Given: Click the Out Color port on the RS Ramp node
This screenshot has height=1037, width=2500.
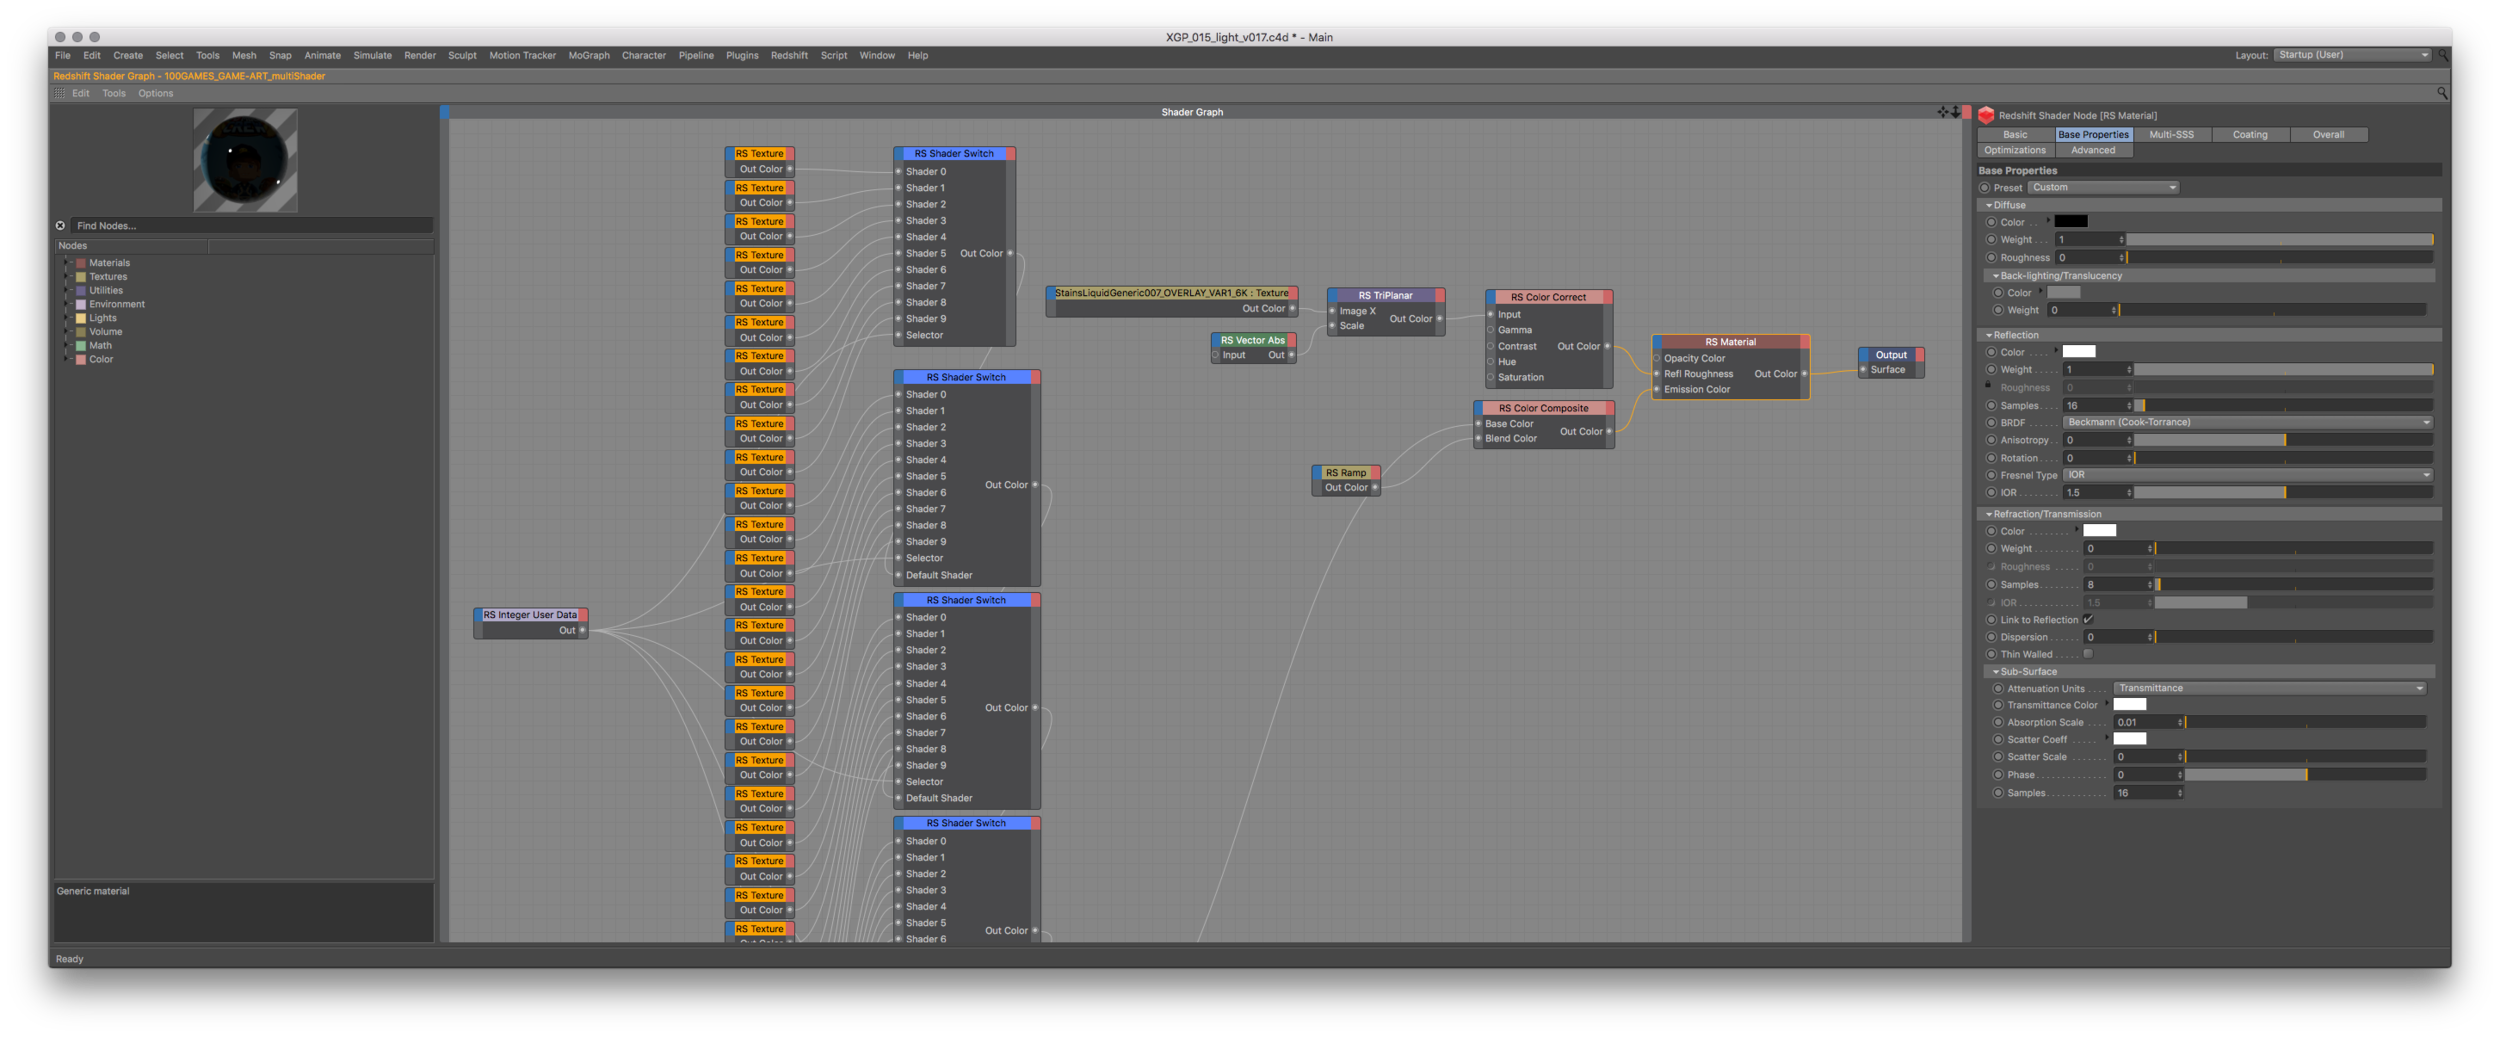Looking at the screenshot, I should tap(1375, 488).
